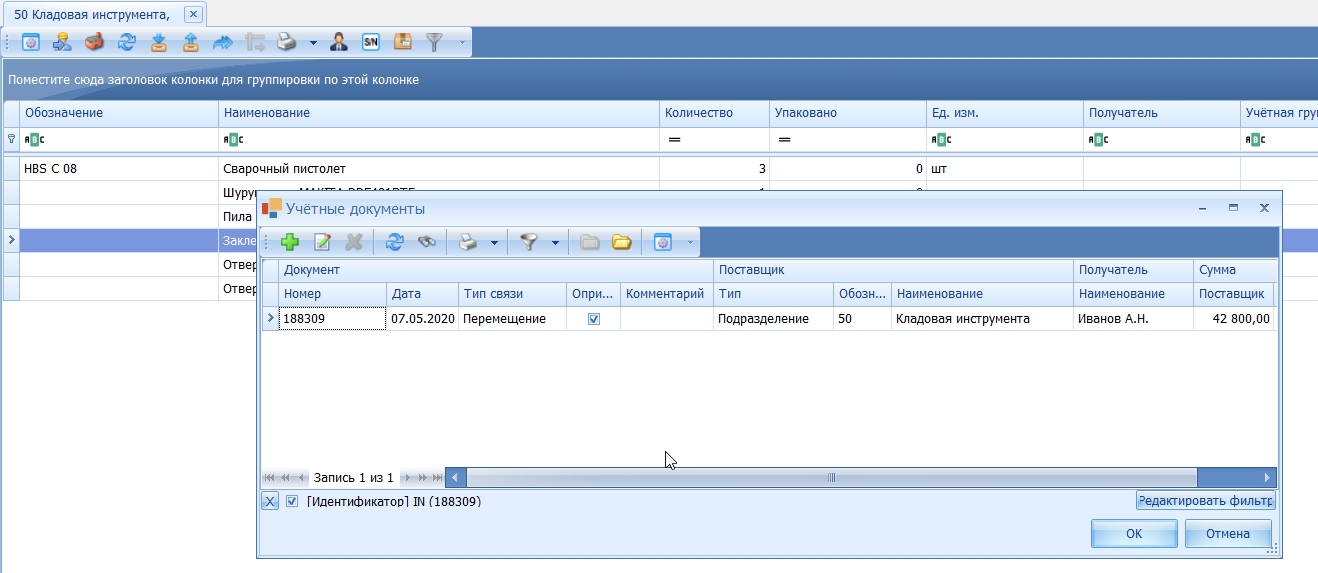Toggle the [Идентификатор] IN (188309) filter checkbox
Image resolution: width=1318 pixels, height=573 pixels.
pos(292,502)
